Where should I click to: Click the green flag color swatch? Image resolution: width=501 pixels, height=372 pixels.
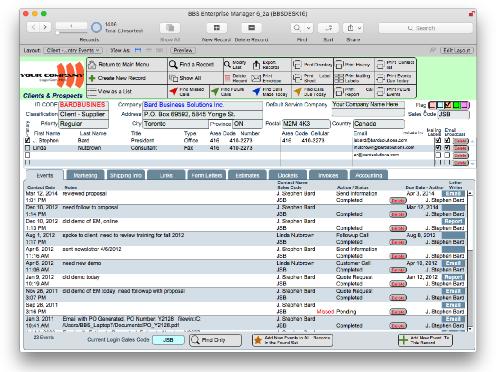pos(456,105)
